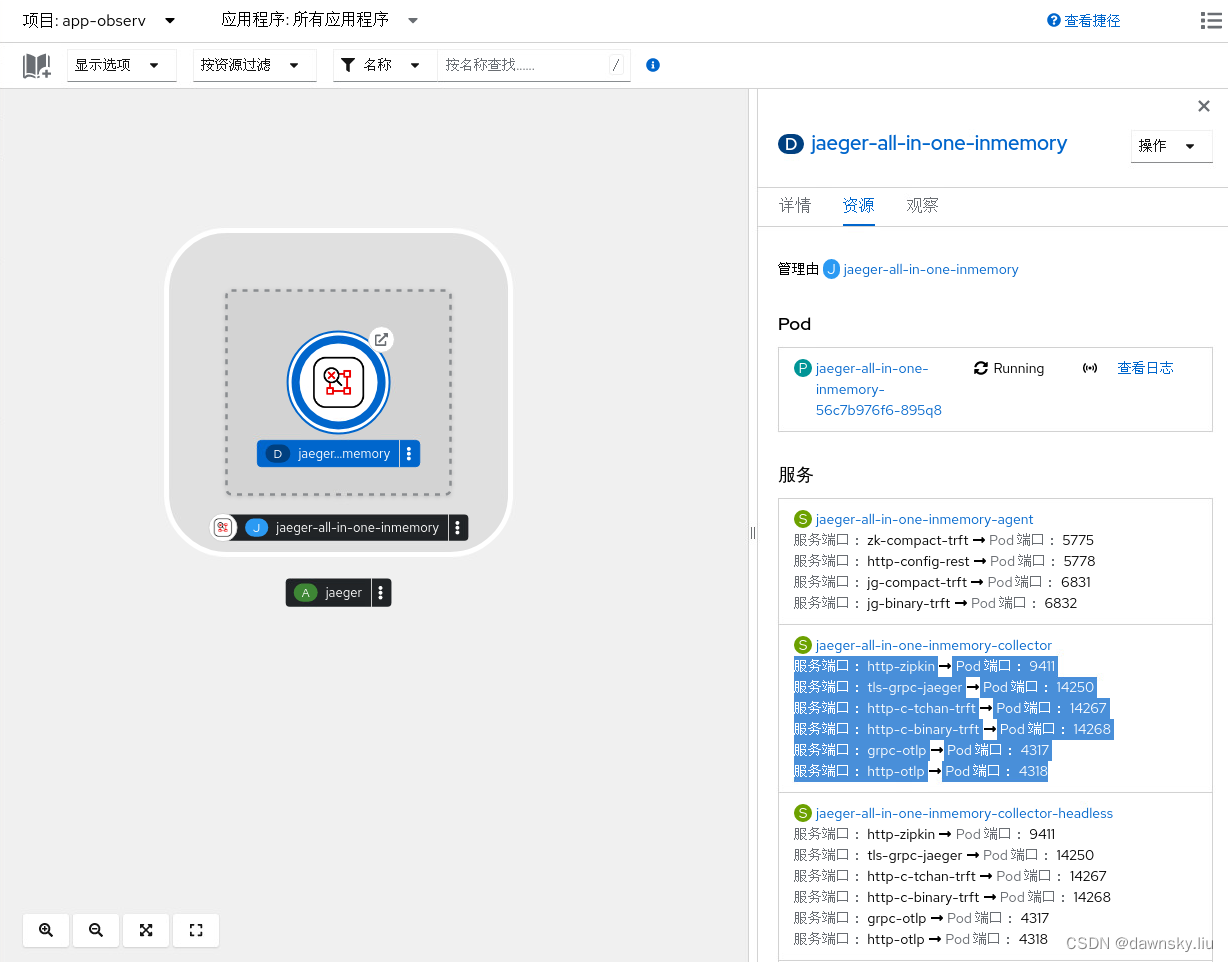Select the jaeger application group label

329,593
